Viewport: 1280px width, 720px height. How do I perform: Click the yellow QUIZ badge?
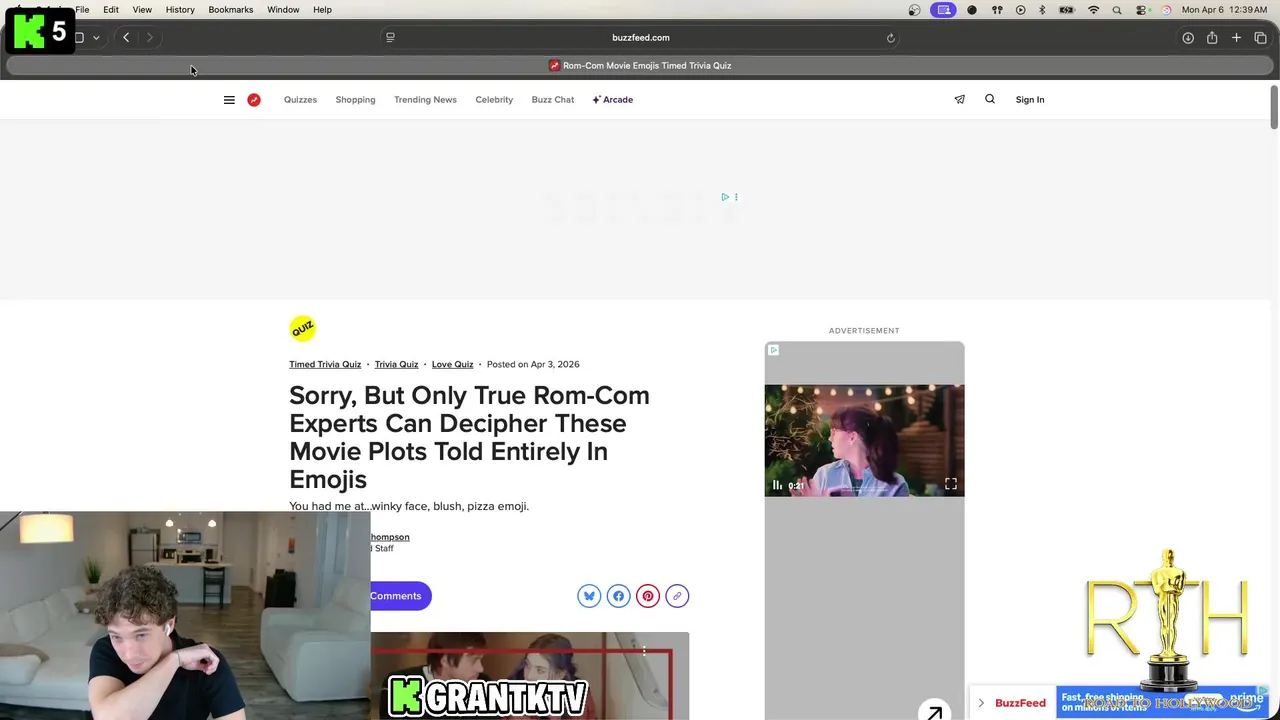point(302,329)
